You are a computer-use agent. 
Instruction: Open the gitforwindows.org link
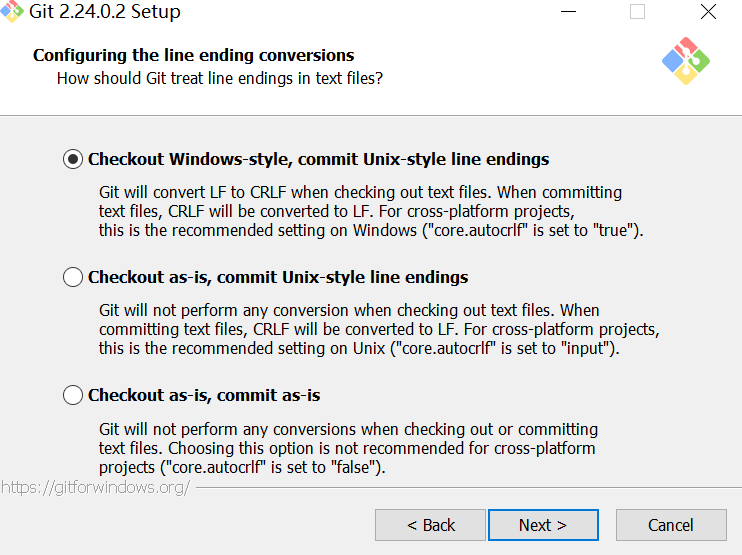click(95, 487)
